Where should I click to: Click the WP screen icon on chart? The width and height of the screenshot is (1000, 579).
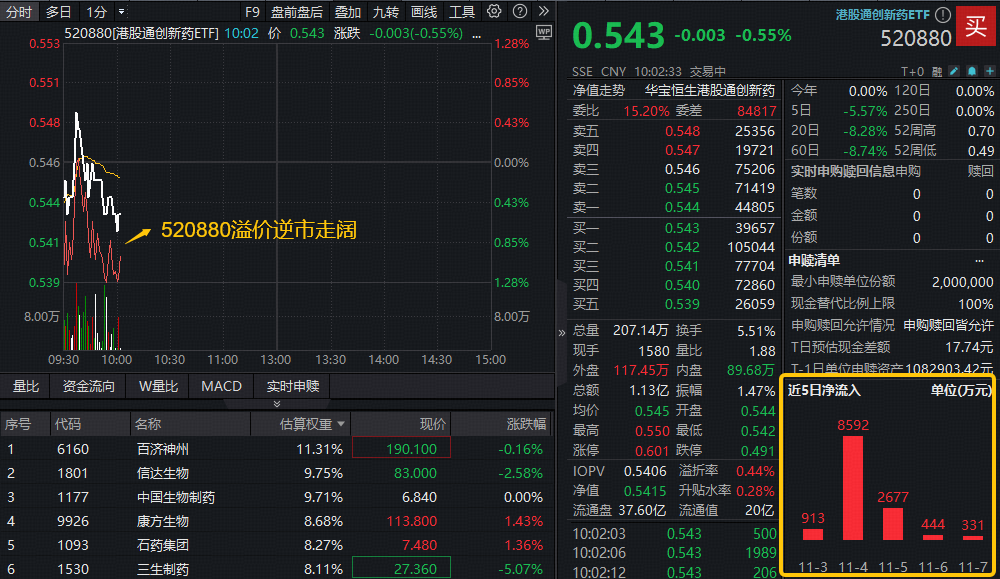click(x=544, y=32)
